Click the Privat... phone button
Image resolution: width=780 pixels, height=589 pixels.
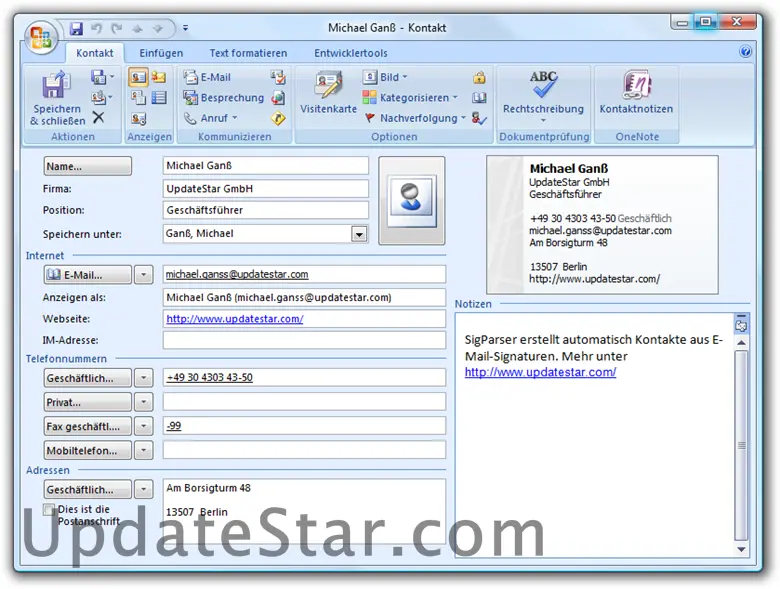coord(88,402)
